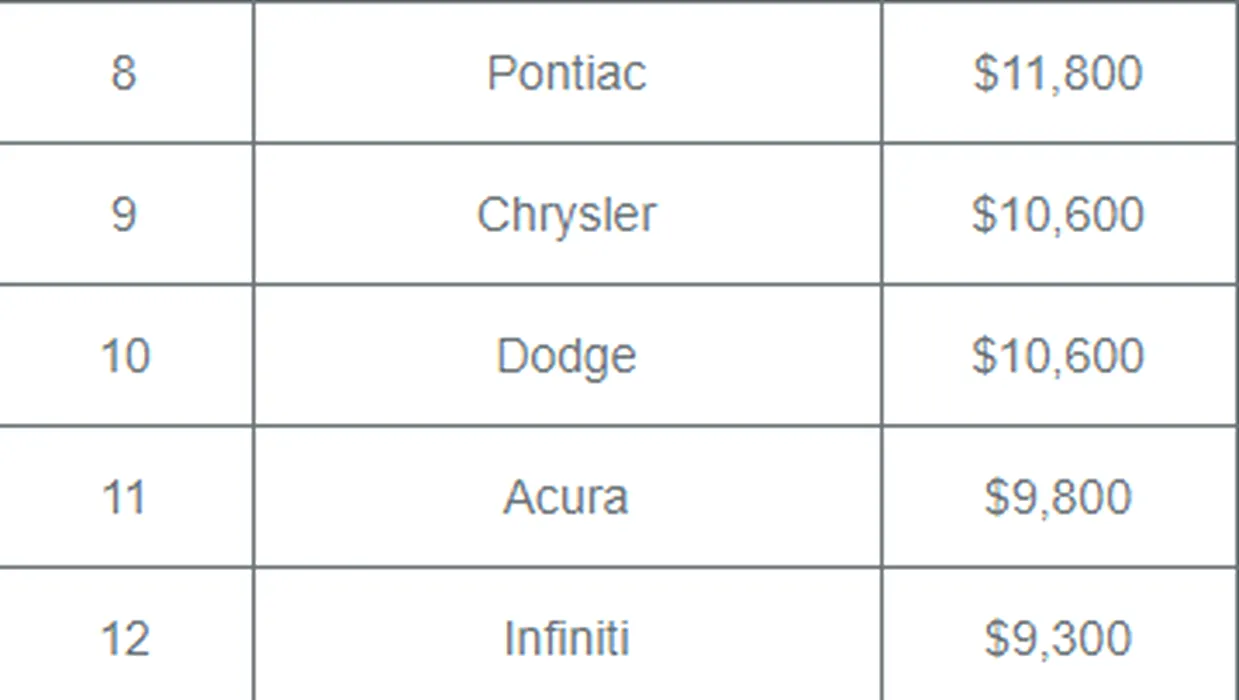
Task: Click the dollar sign in Chrysler's price
Action: click(x=985, y=214)
